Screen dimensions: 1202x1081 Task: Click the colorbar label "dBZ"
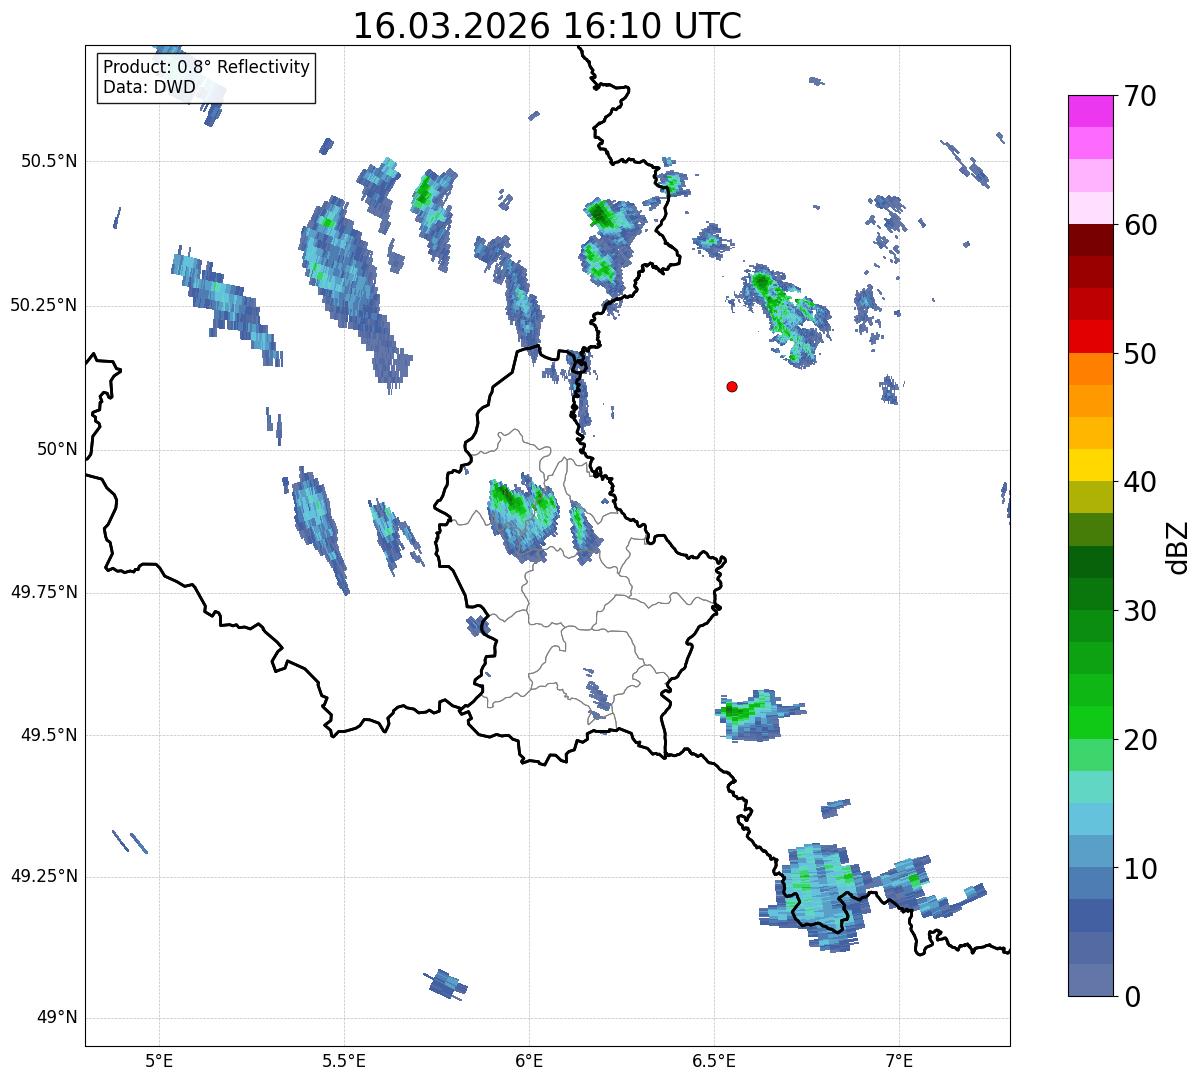coord(1178,547)
